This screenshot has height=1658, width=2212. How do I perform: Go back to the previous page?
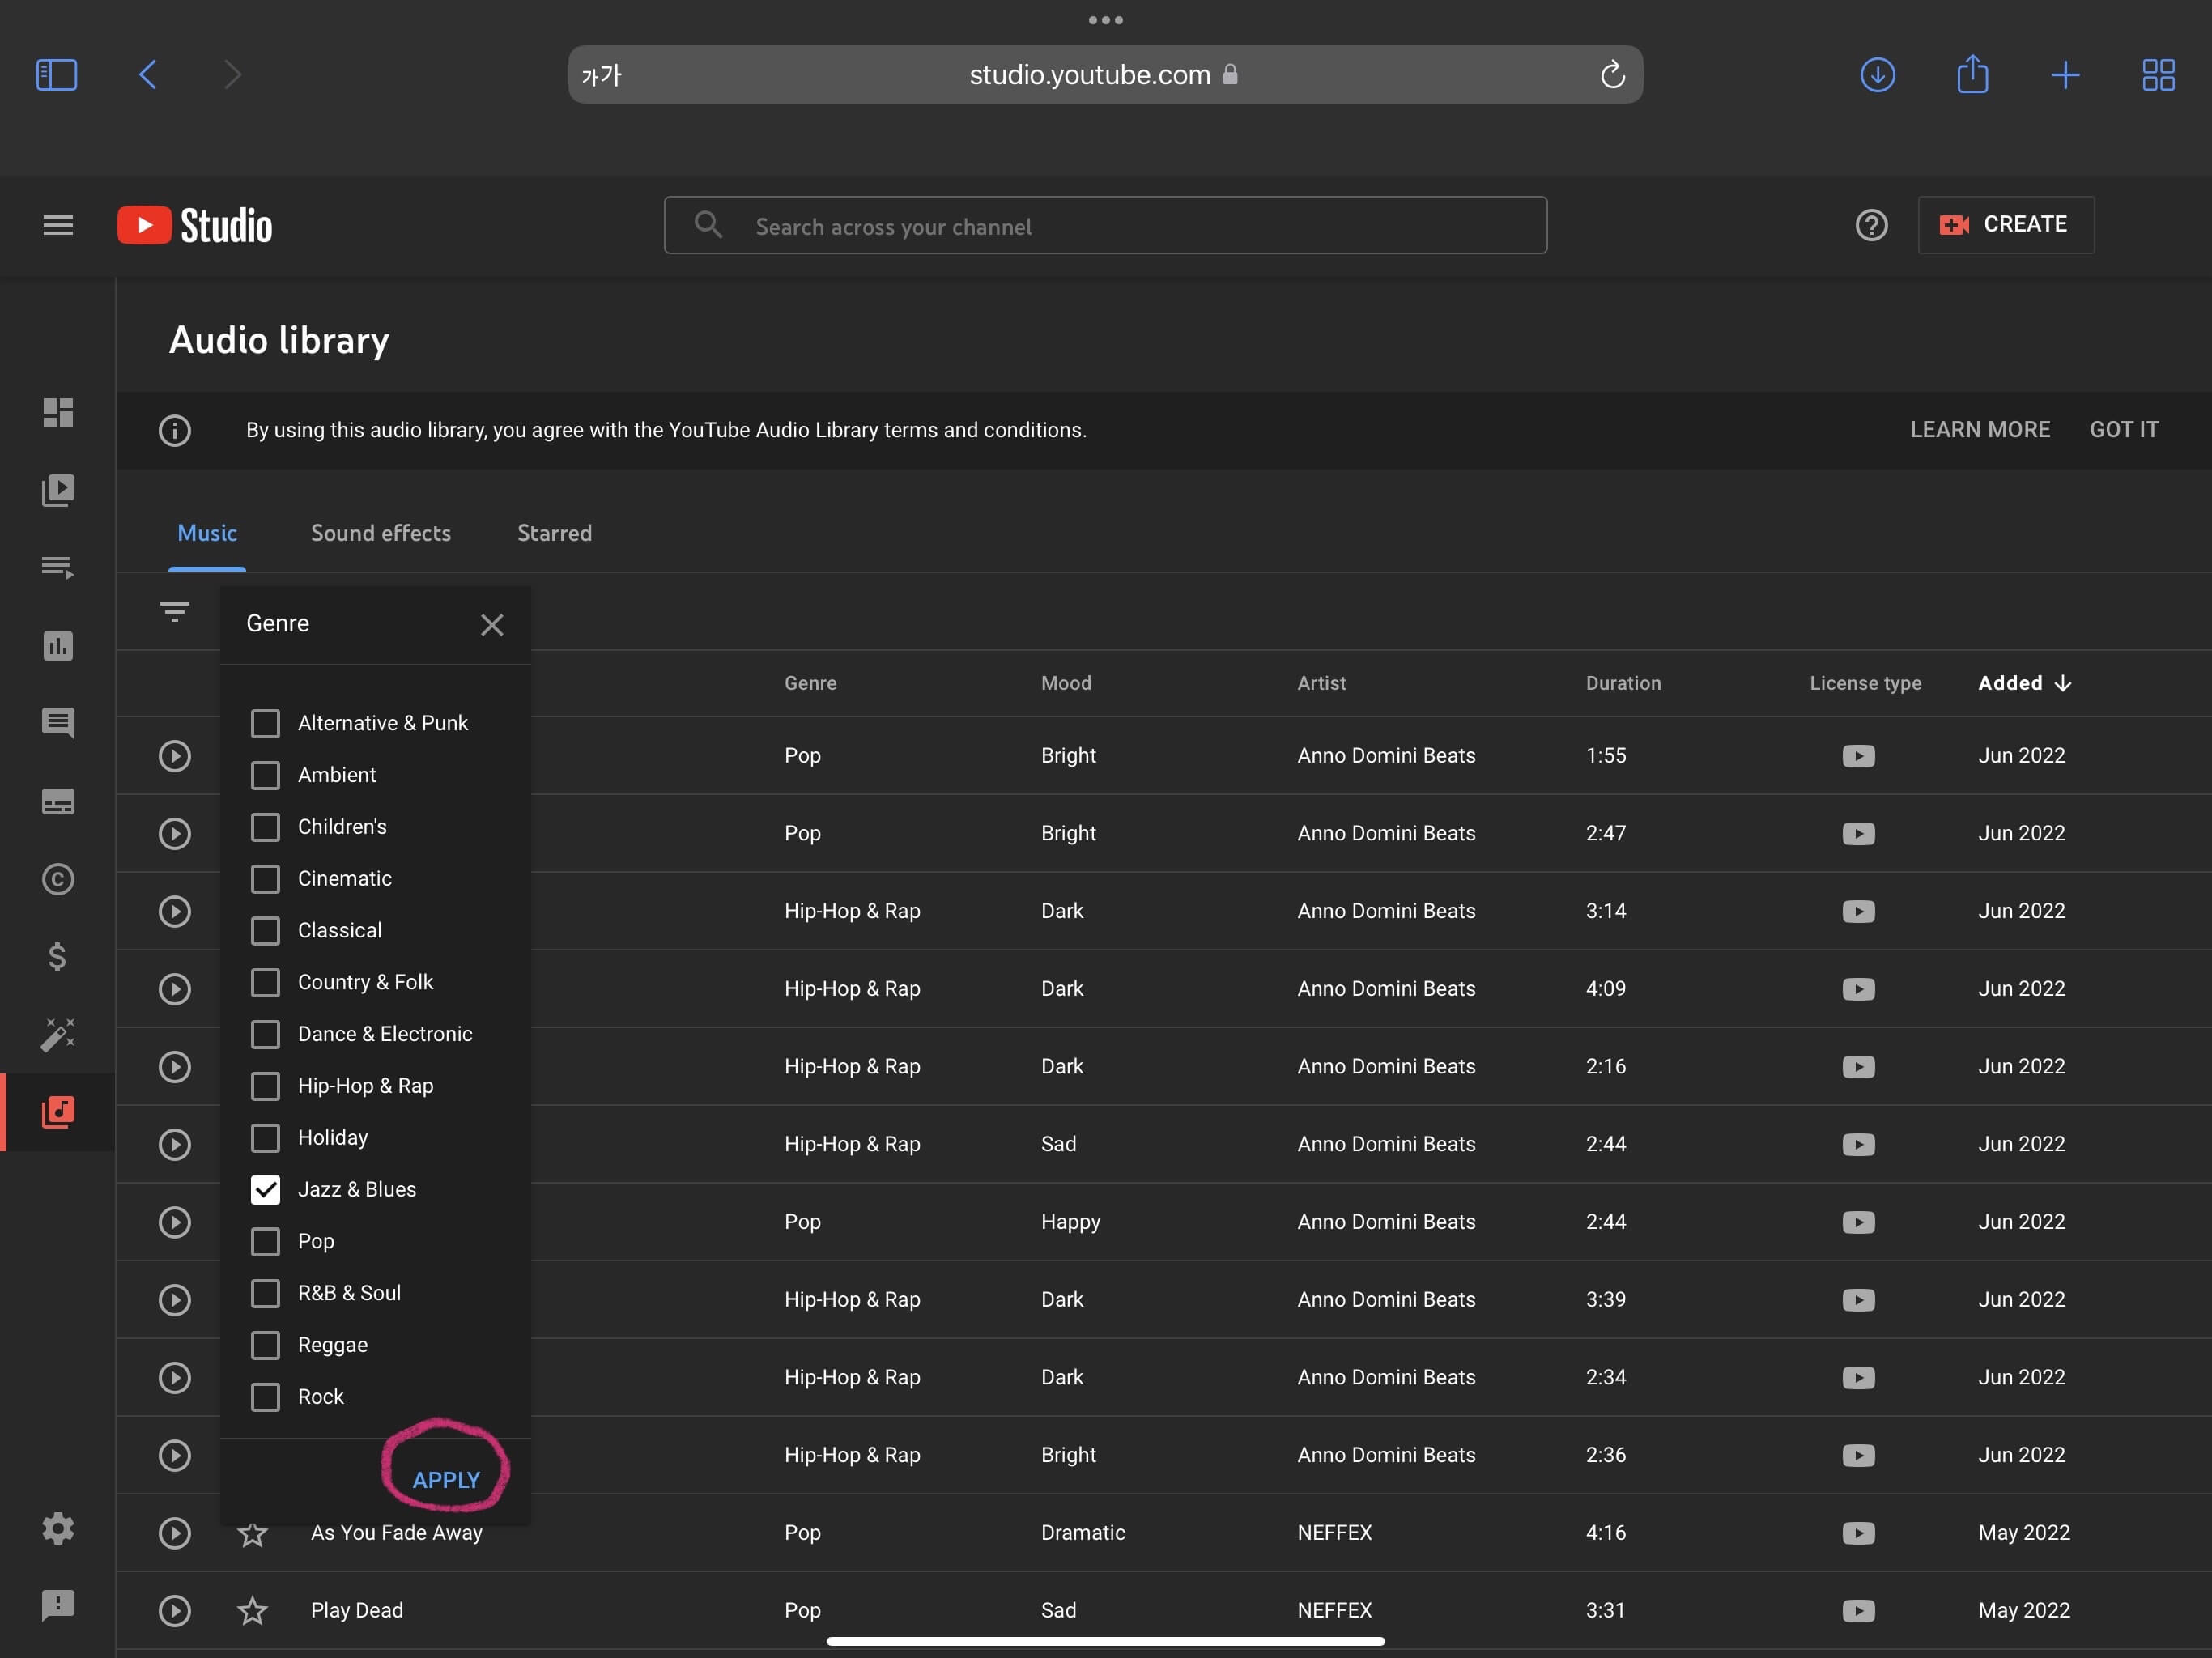pos(148,75)
